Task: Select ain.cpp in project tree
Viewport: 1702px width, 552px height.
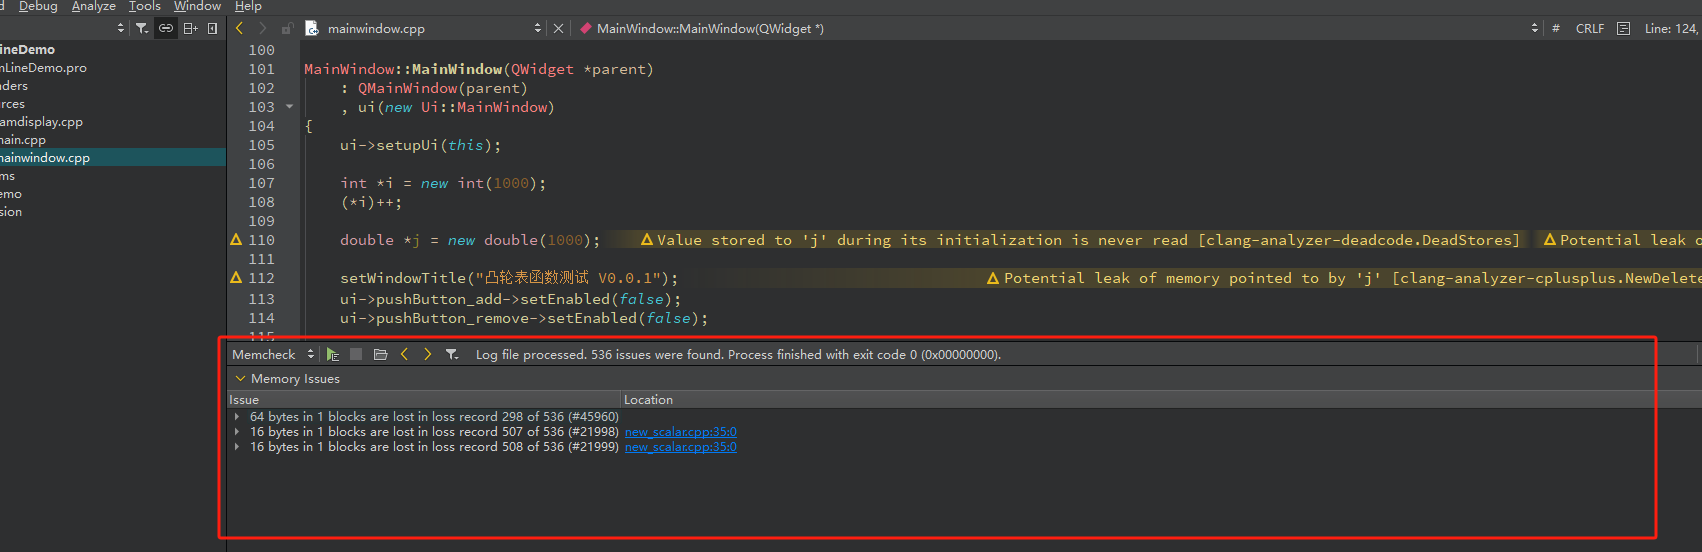Action: click(x=23, y=140)
